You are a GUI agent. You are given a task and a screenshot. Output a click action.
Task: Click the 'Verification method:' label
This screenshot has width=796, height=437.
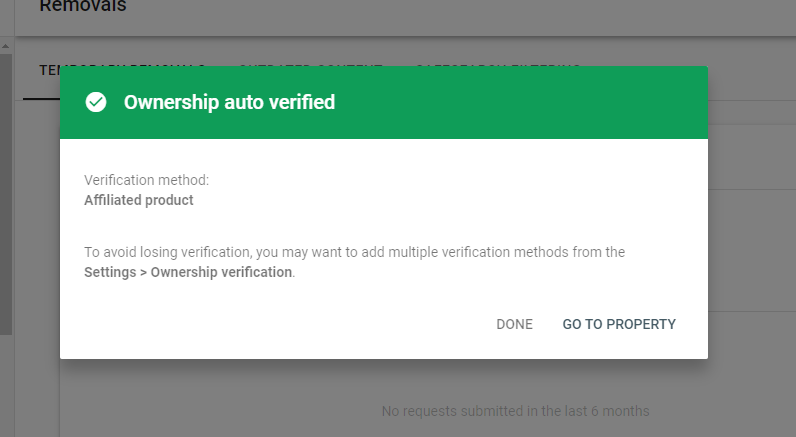pos(146,180)
